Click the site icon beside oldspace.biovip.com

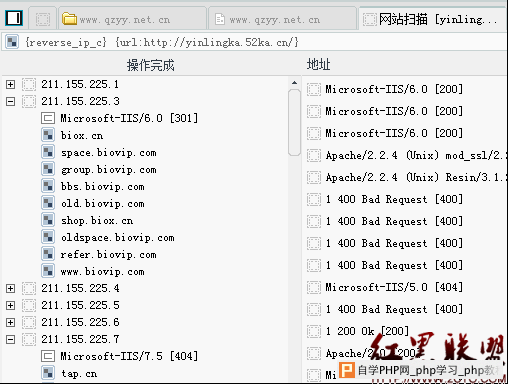[x=48, y=237]
